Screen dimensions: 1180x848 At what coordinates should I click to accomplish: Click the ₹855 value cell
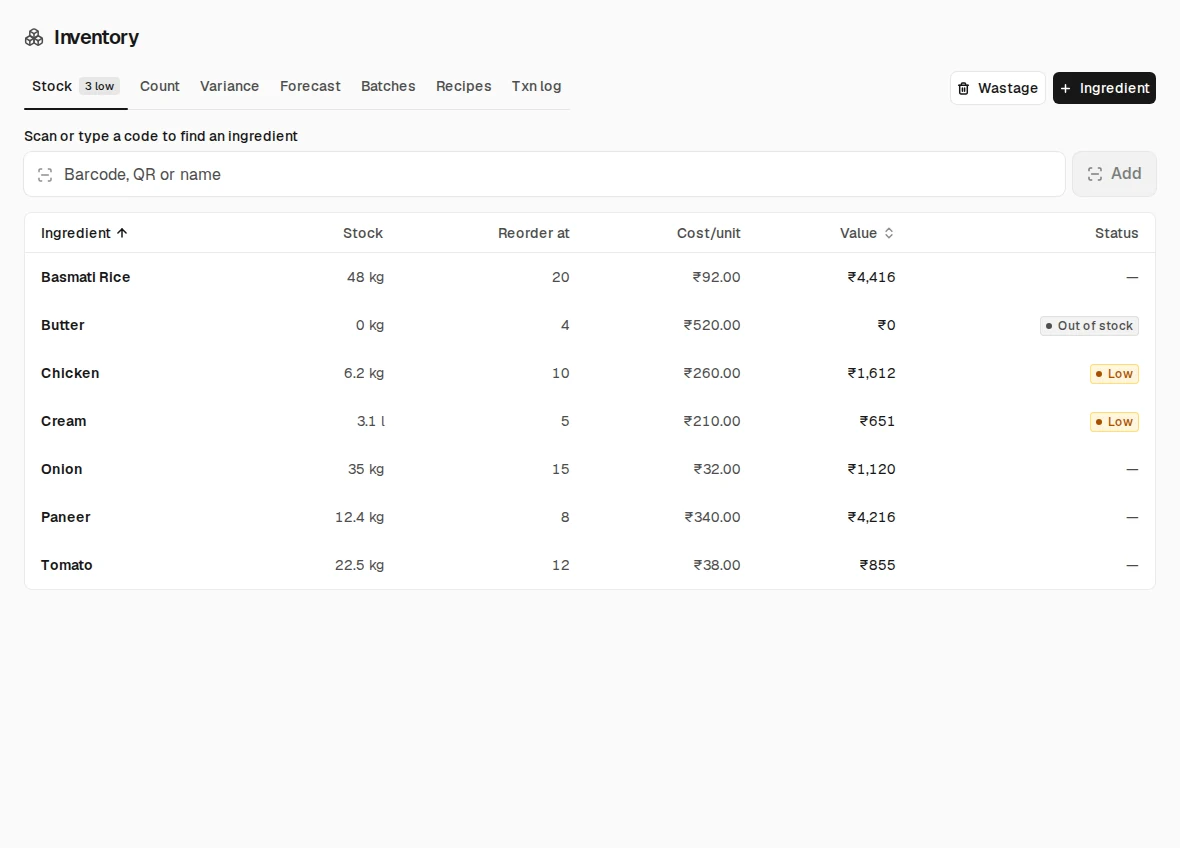tap(877, 565)
